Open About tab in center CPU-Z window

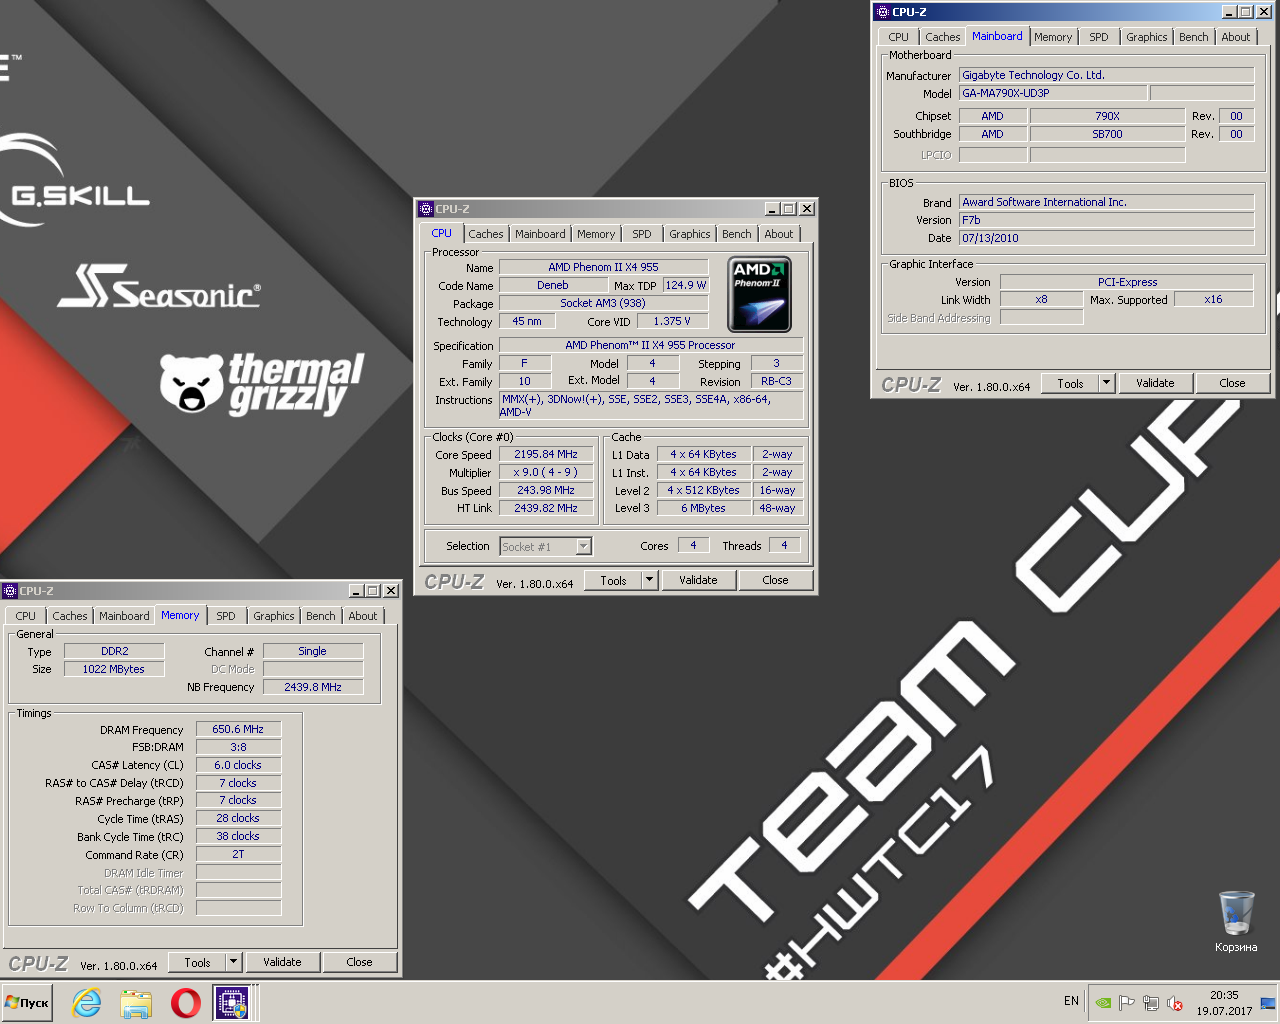(x=779, y=234)
